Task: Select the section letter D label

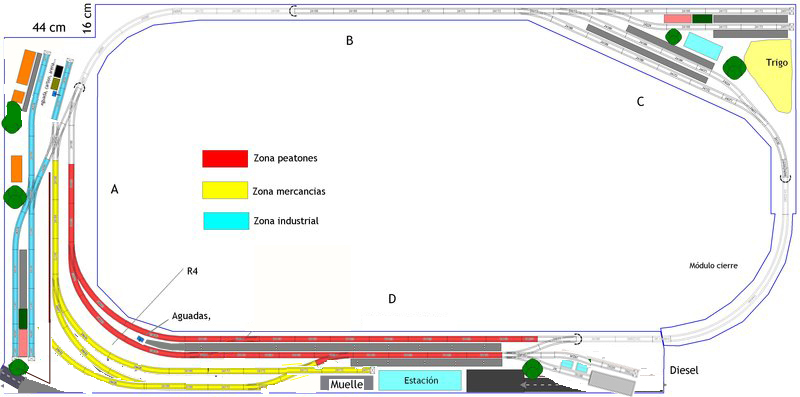Action: click(x=392, y=299)
